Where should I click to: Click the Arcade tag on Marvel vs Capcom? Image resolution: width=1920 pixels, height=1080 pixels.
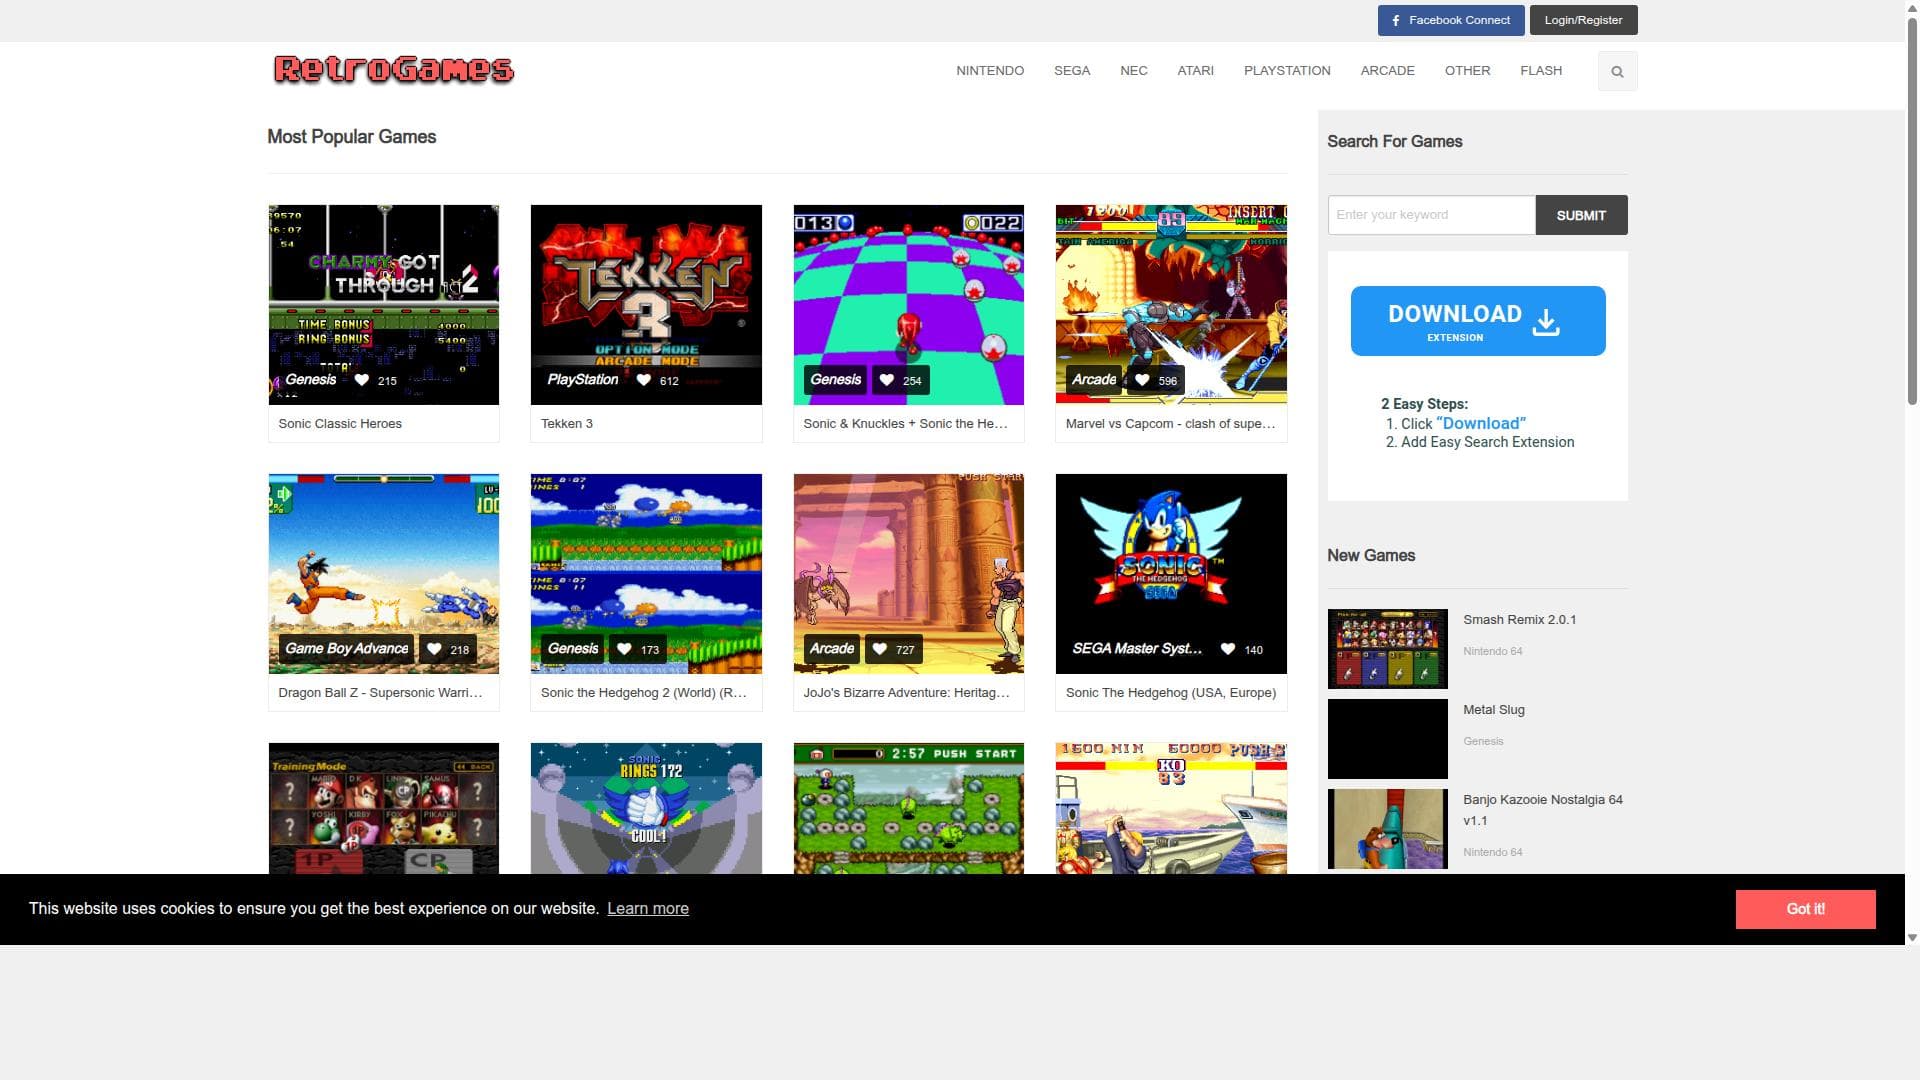[1094, 380]
